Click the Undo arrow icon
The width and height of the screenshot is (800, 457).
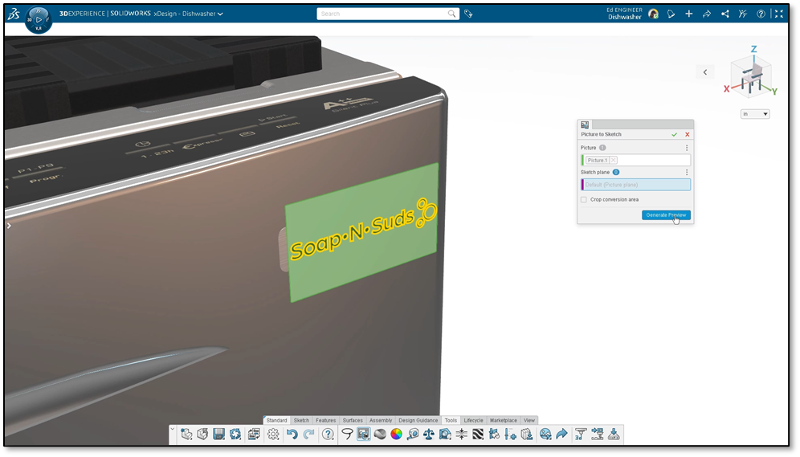[292, 434]
